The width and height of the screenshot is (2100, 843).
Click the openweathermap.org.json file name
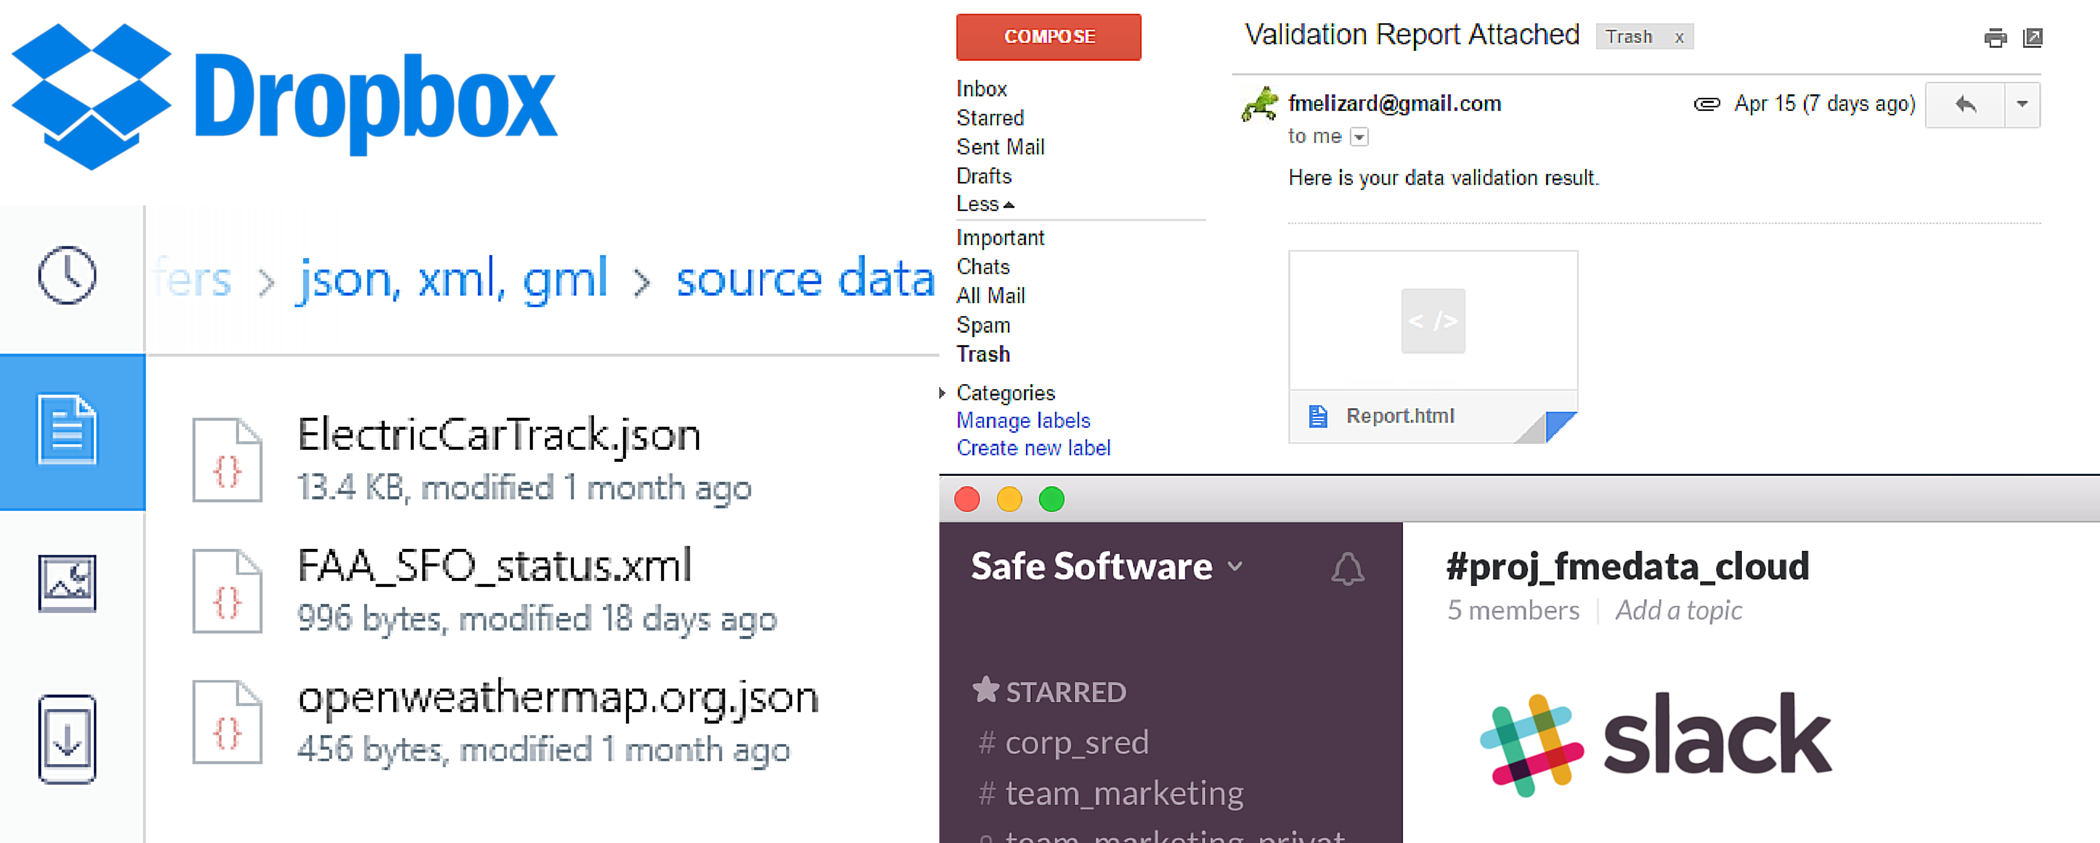[x=558, y=698]
